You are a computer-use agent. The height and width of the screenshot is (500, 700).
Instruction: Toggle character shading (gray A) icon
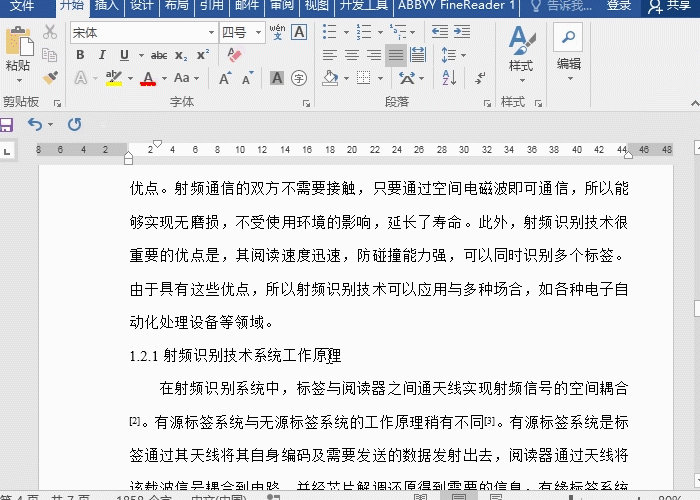click(x=277, y=78)
